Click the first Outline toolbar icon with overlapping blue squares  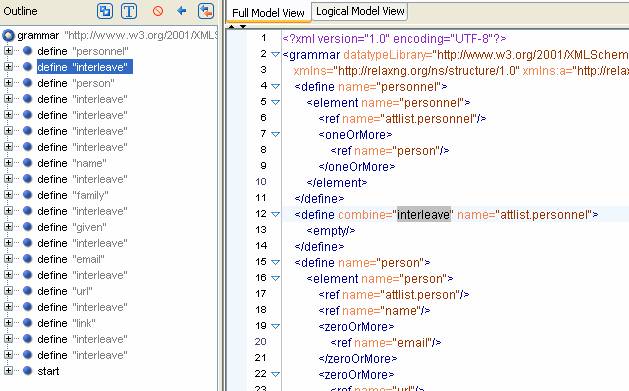[x=105, y=11]
